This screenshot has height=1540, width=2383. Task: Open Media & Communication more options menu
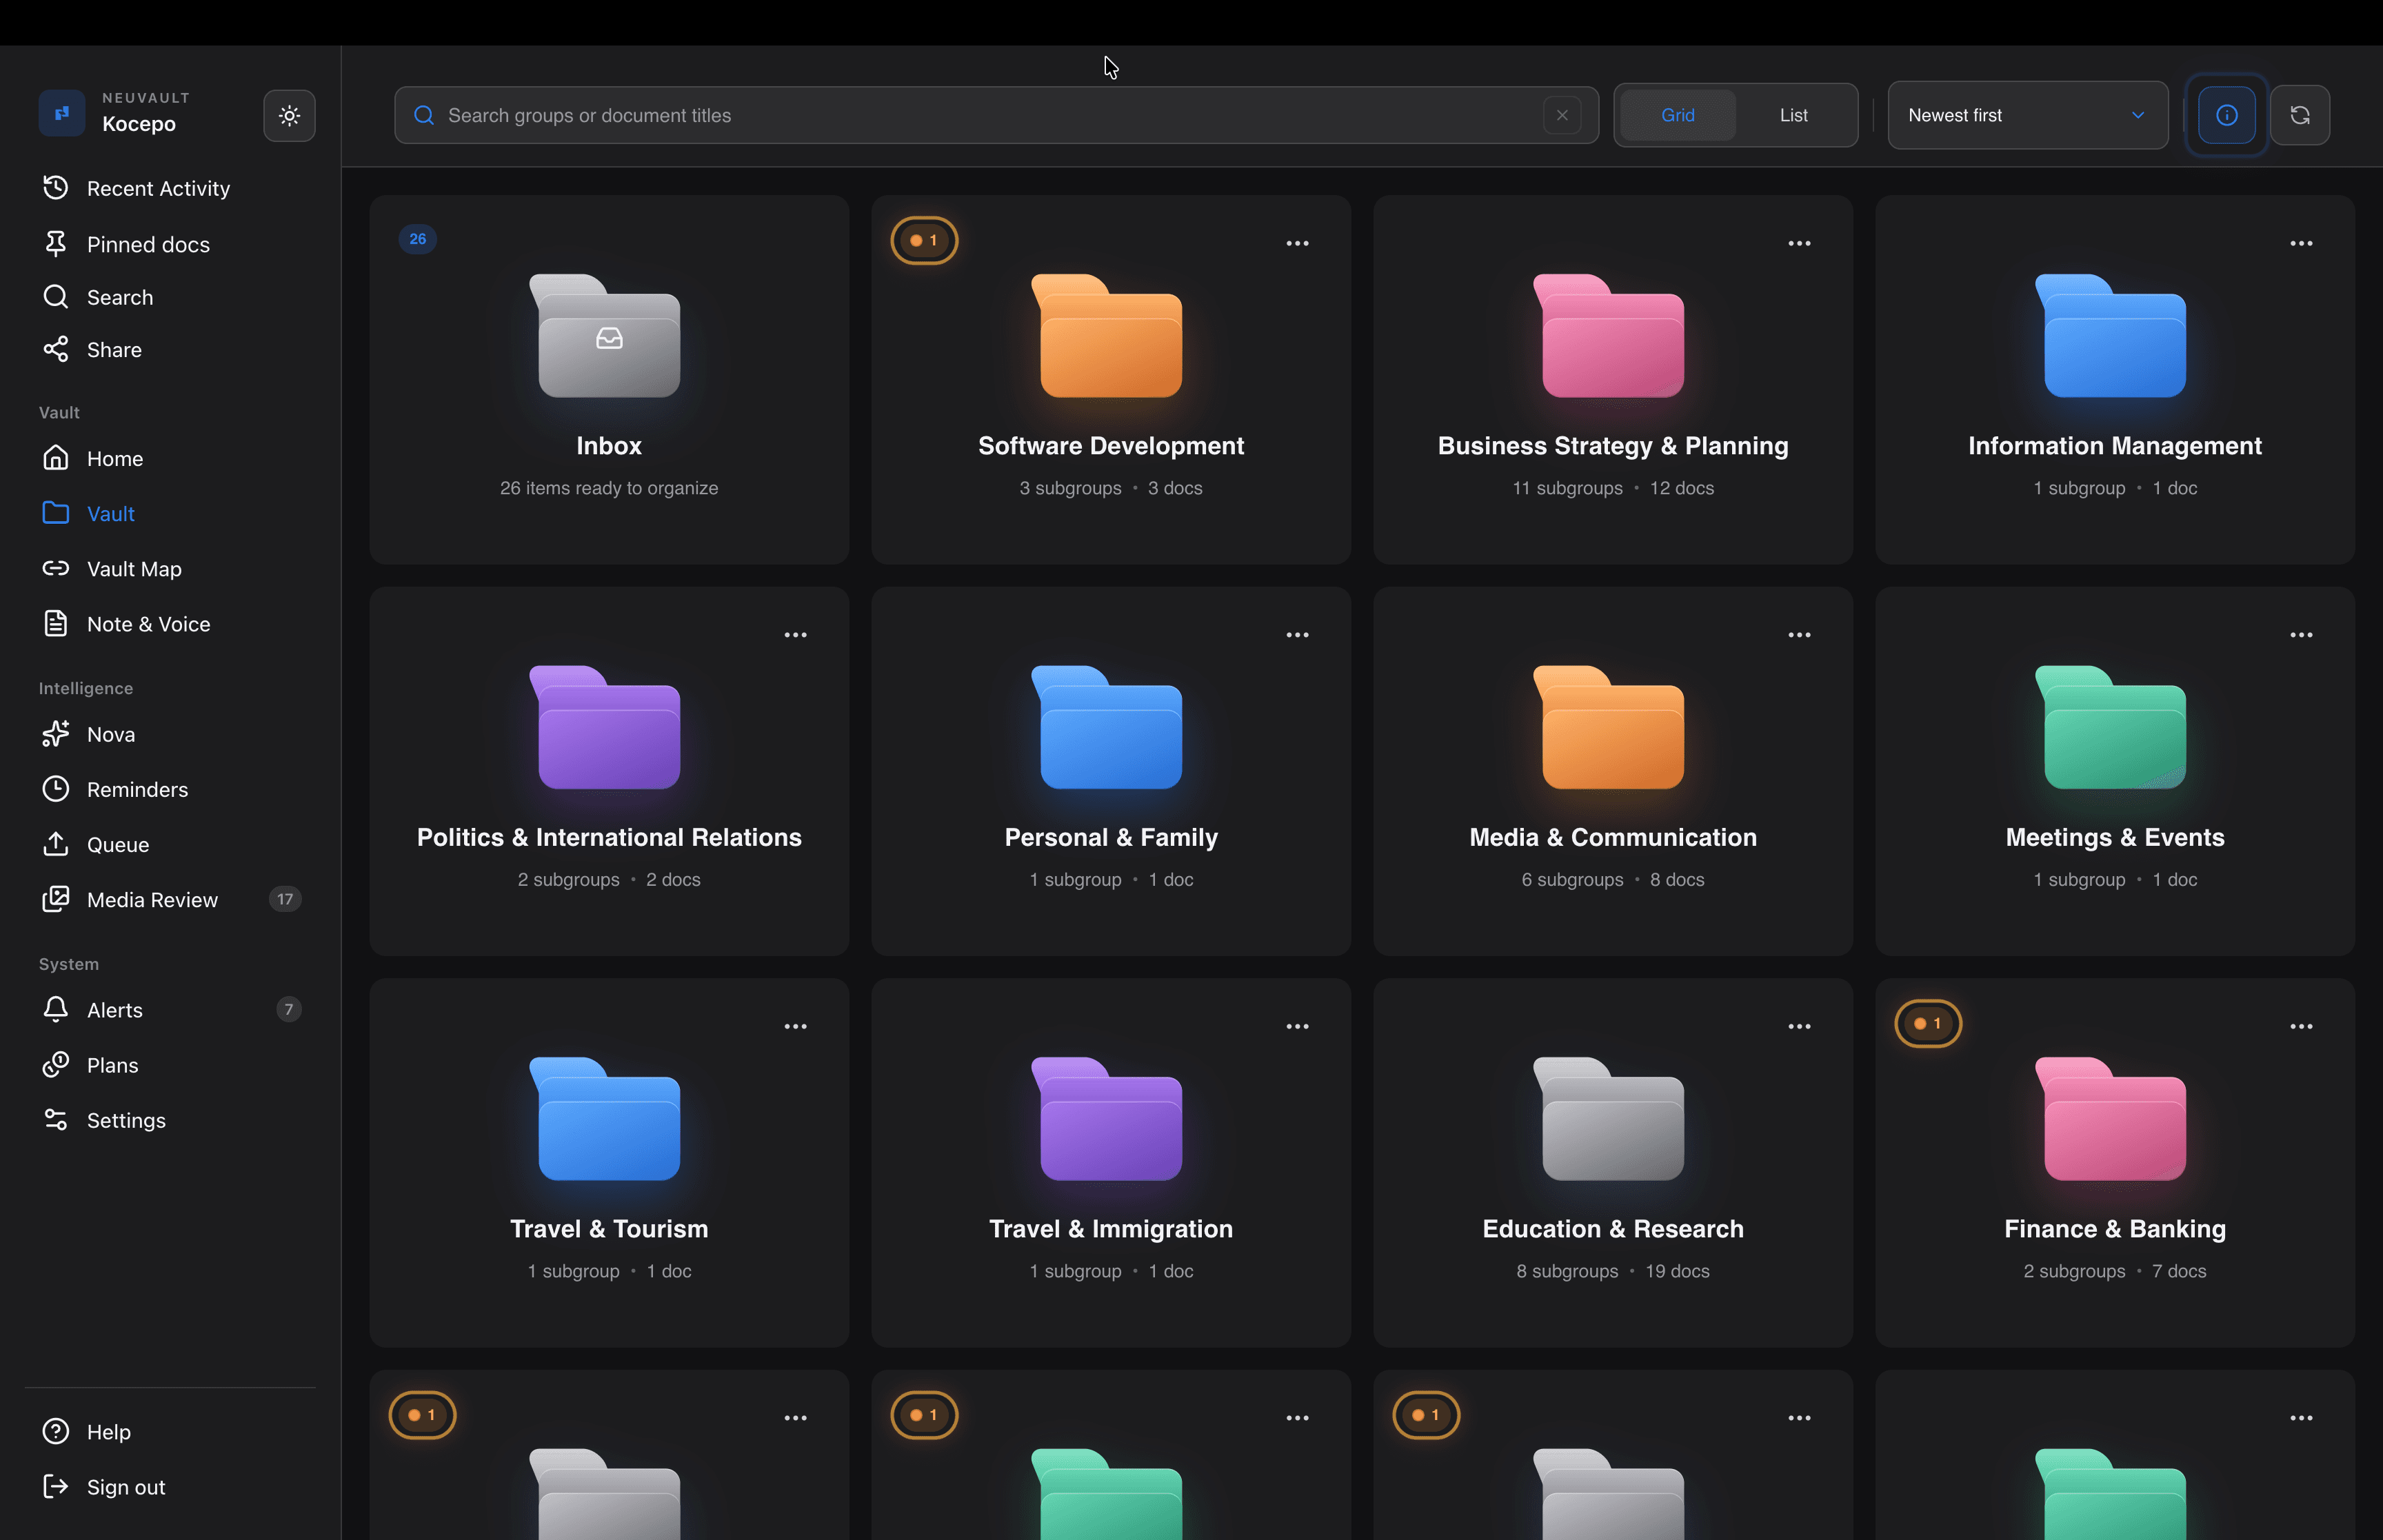click(1799, 635)
